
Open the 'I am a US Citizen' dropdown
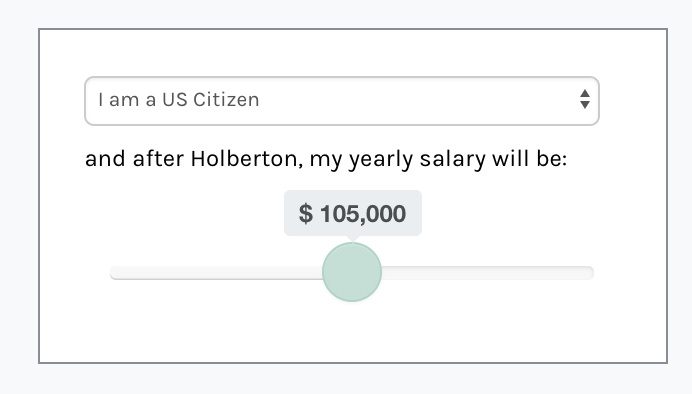342,101
